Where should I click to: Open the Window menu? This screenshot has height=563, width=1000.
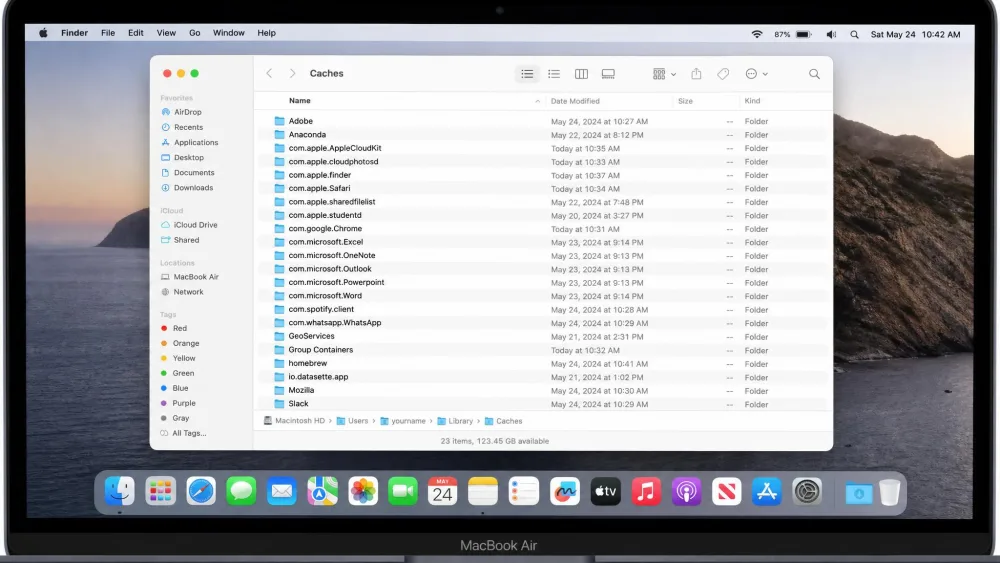click(x=228, y=33)
